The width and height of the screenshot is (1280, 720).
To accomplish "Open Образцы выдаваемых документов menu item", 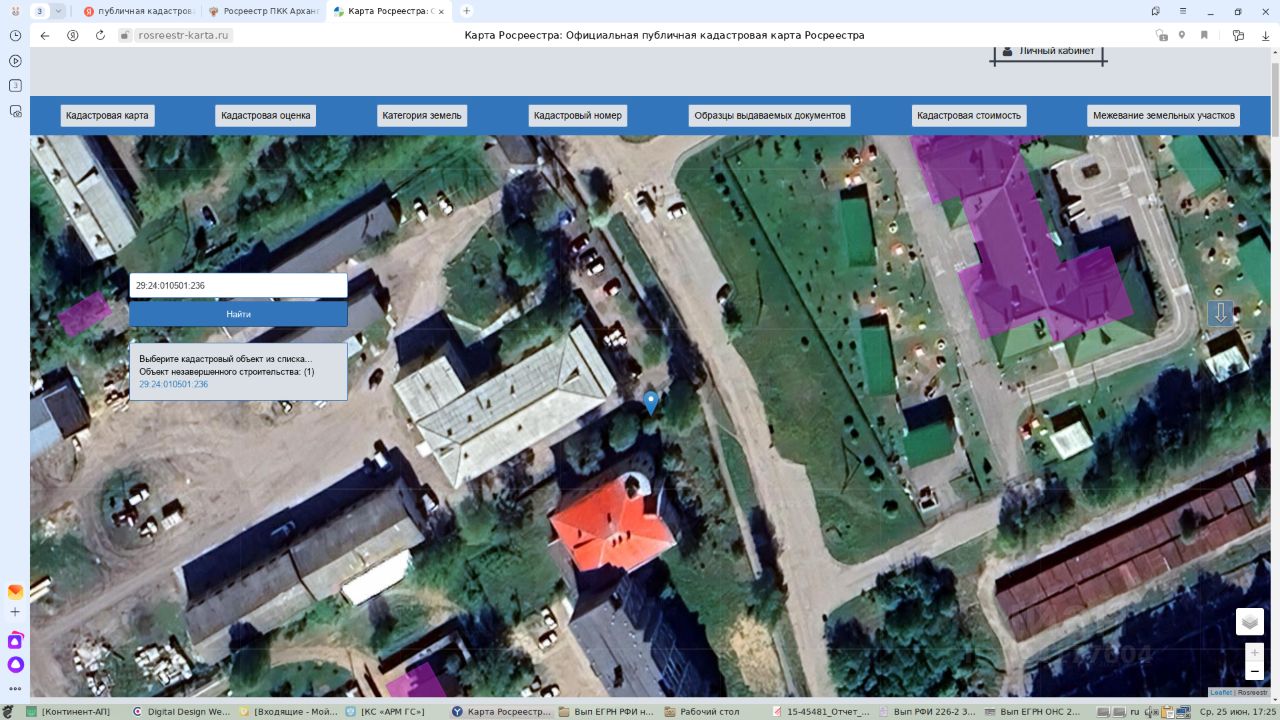I will (x=770, y=116).
